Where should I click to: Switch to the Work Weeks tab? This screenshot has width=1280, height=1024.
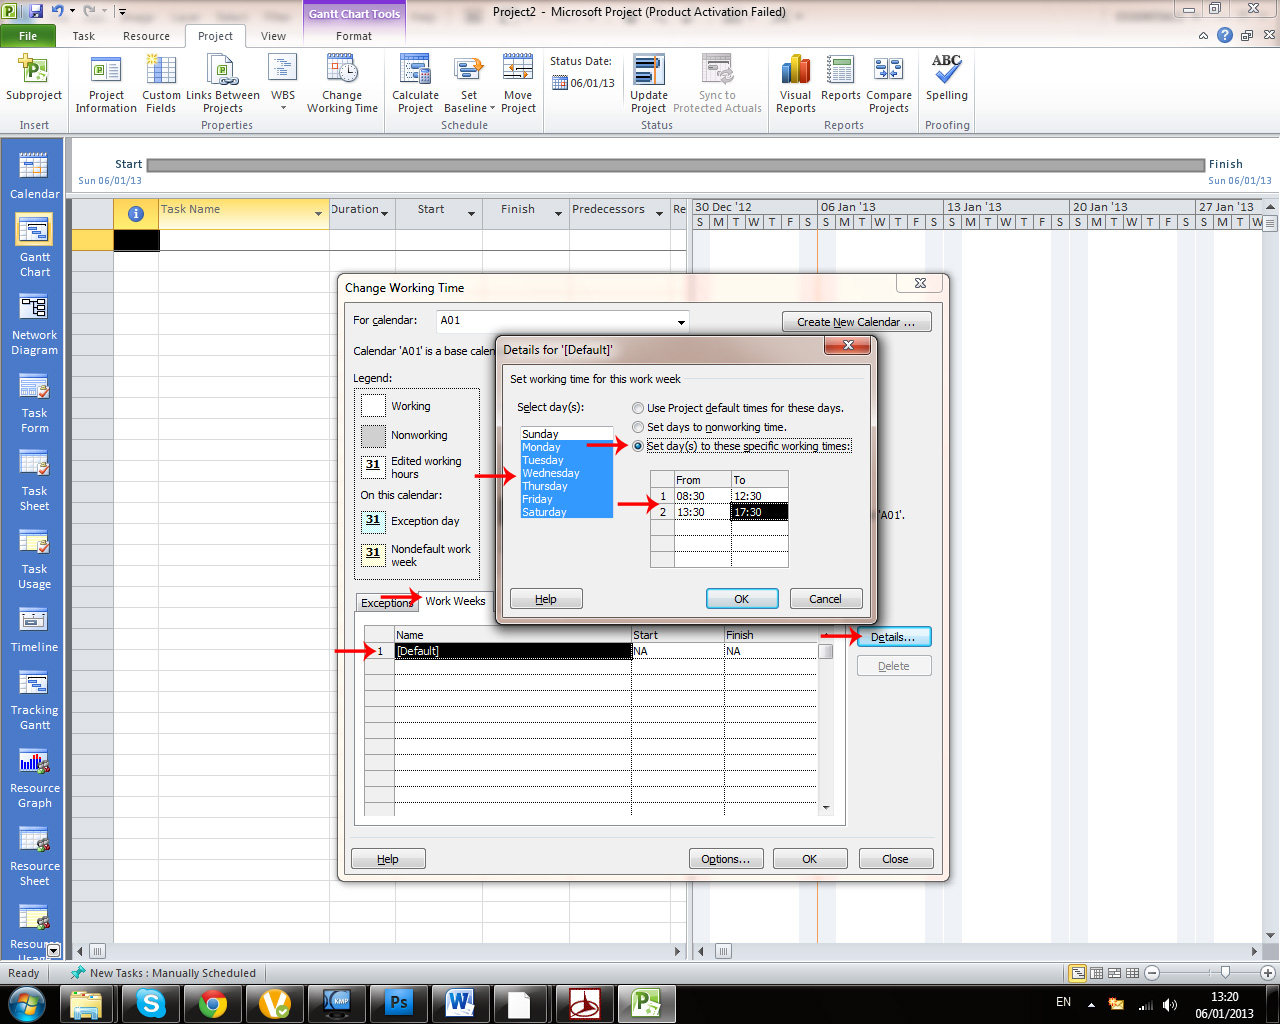click(x=455, y=601)
